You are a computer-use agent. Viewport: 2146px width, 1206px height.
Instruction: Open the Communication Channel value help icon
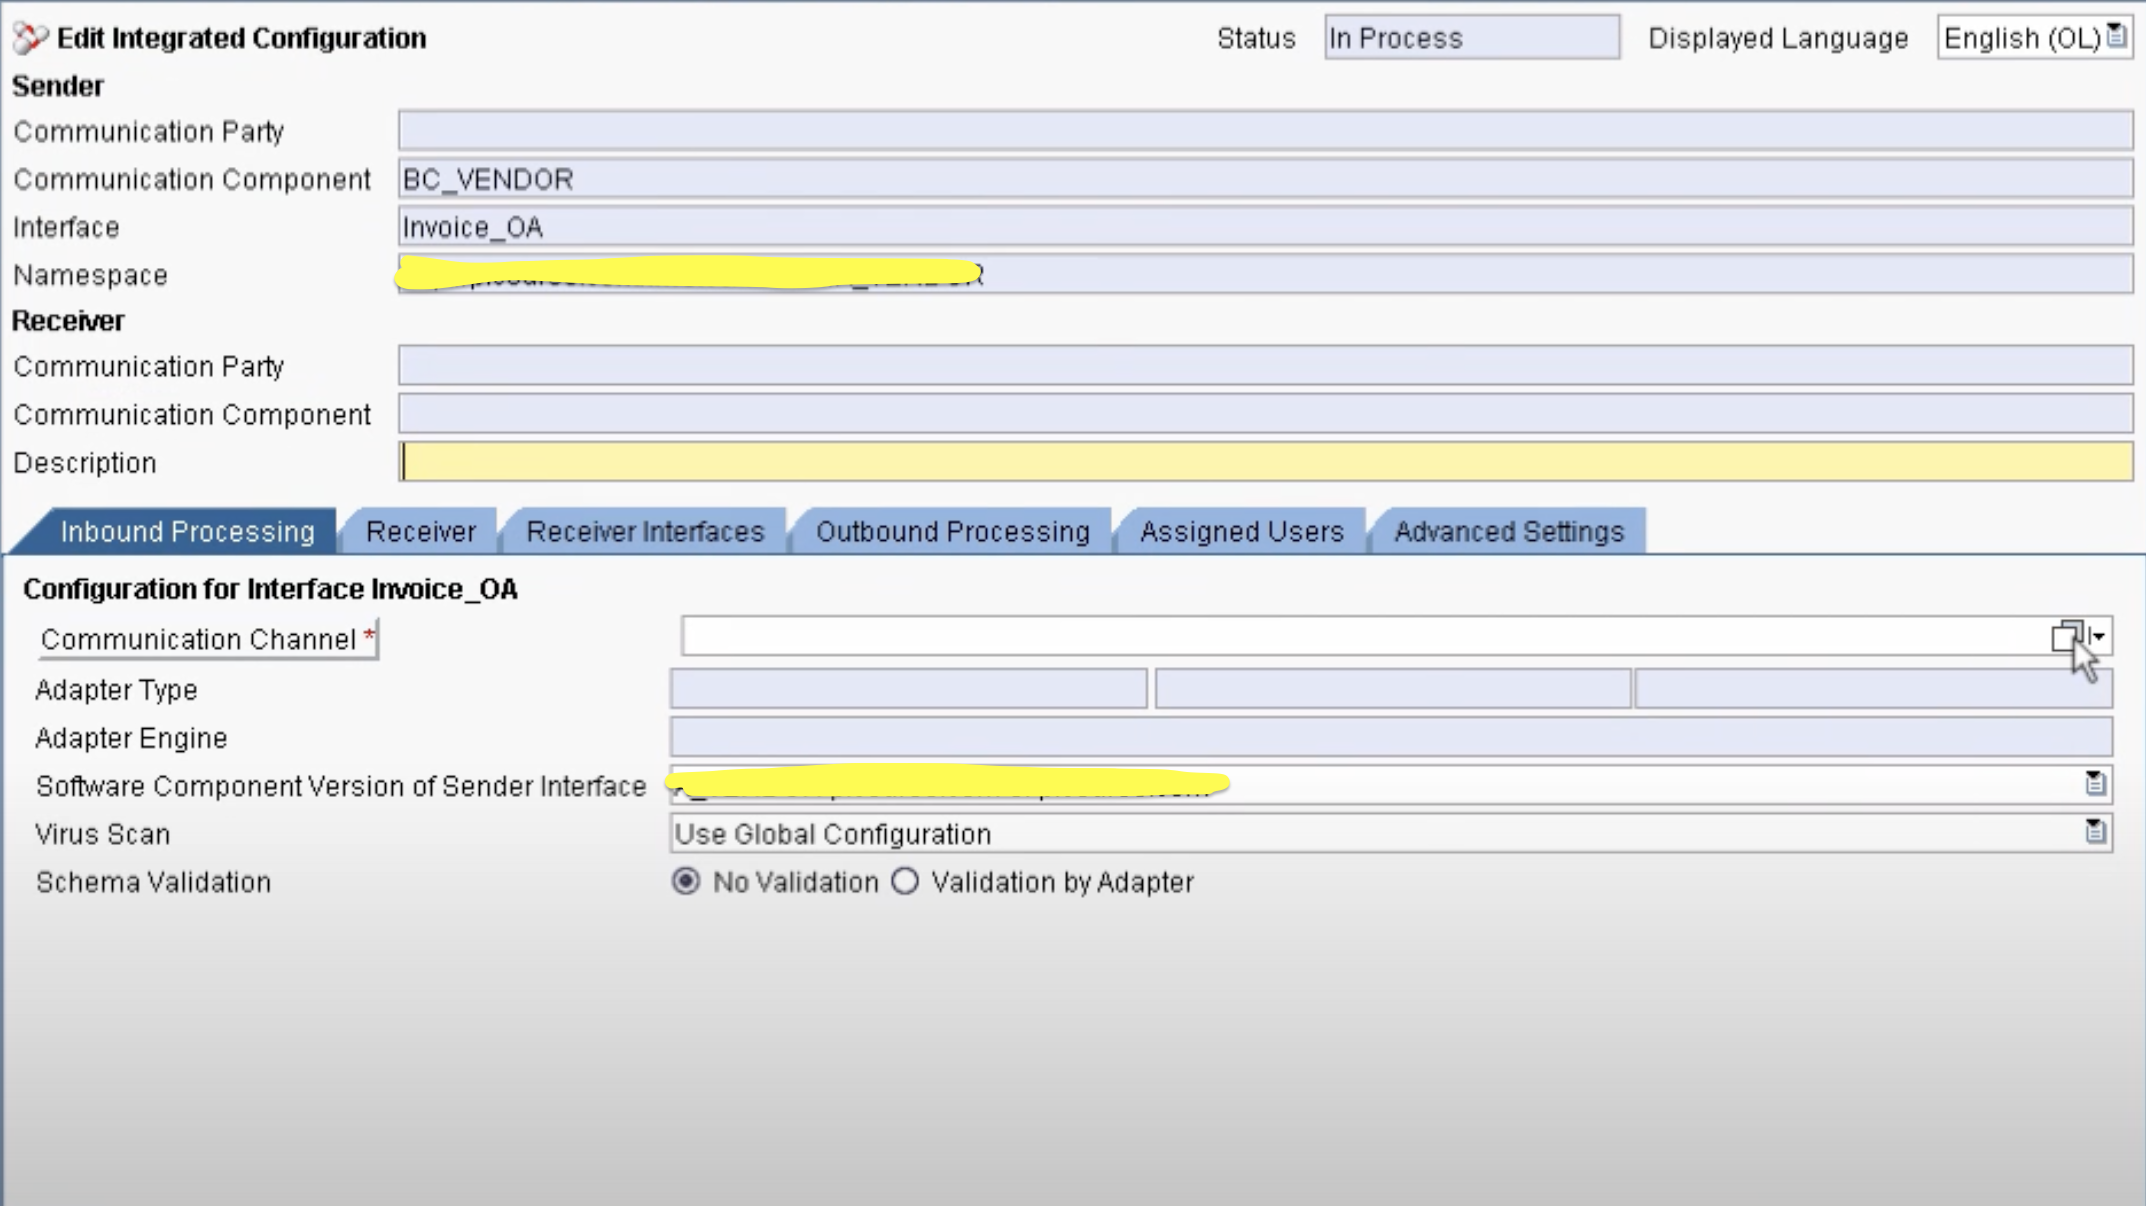[2066, 637]
